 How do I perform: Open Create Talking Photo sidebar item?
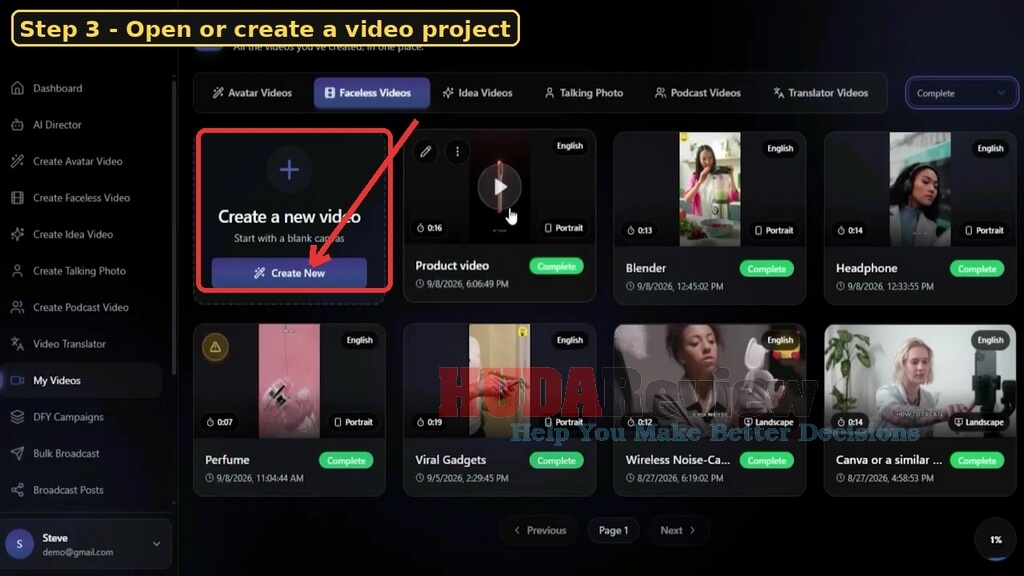click(x=69, y=271)
